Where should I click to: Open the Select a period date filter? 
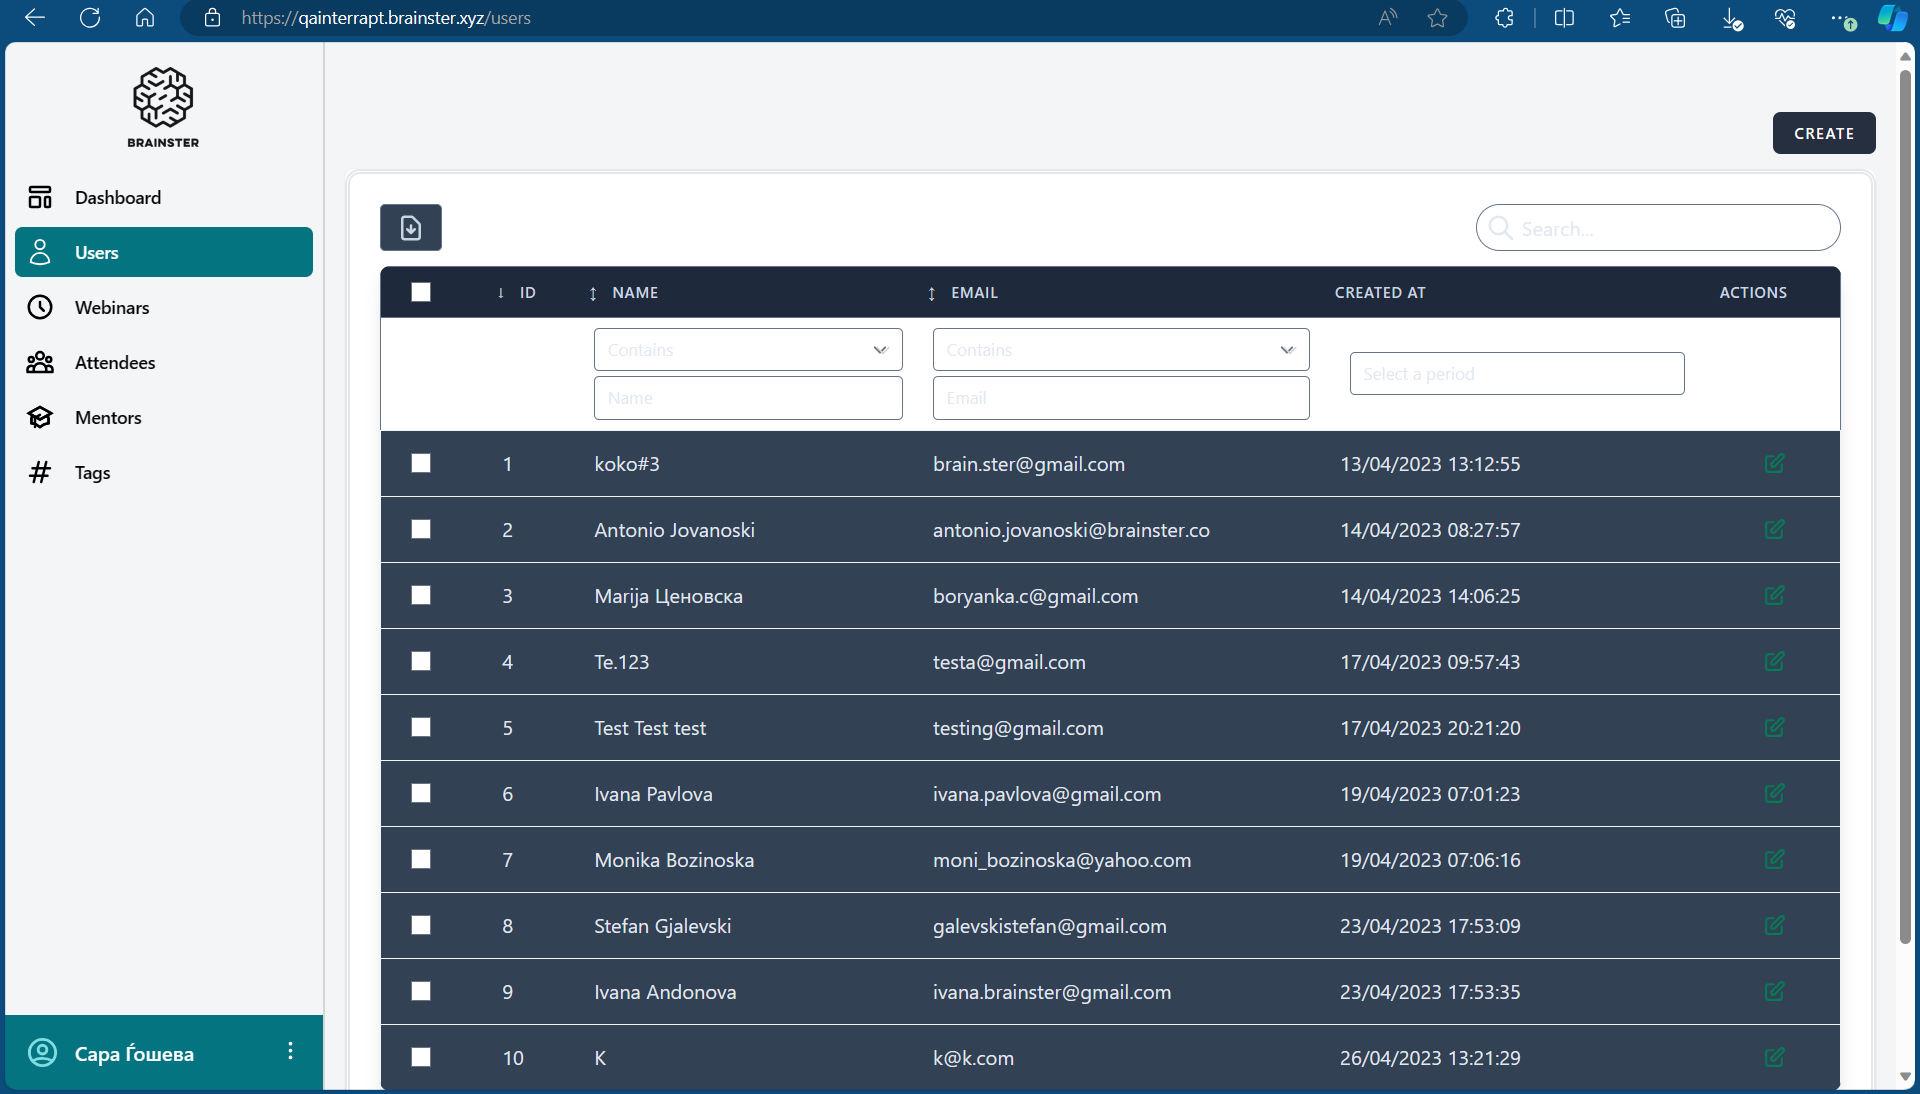pyautogui.click(x=1516, y=373)
